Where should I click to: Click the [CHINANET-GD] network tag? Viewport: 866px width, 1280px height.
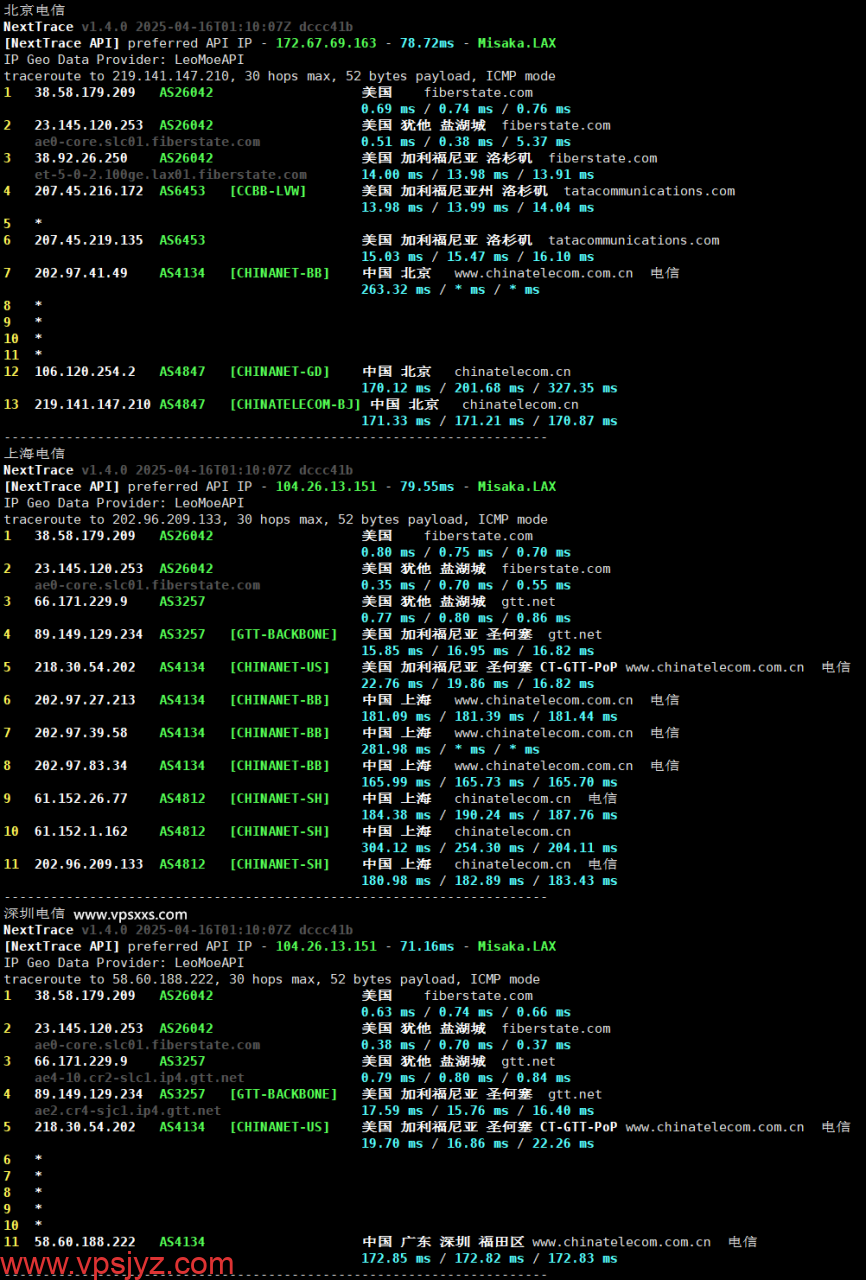coord(279,372)
